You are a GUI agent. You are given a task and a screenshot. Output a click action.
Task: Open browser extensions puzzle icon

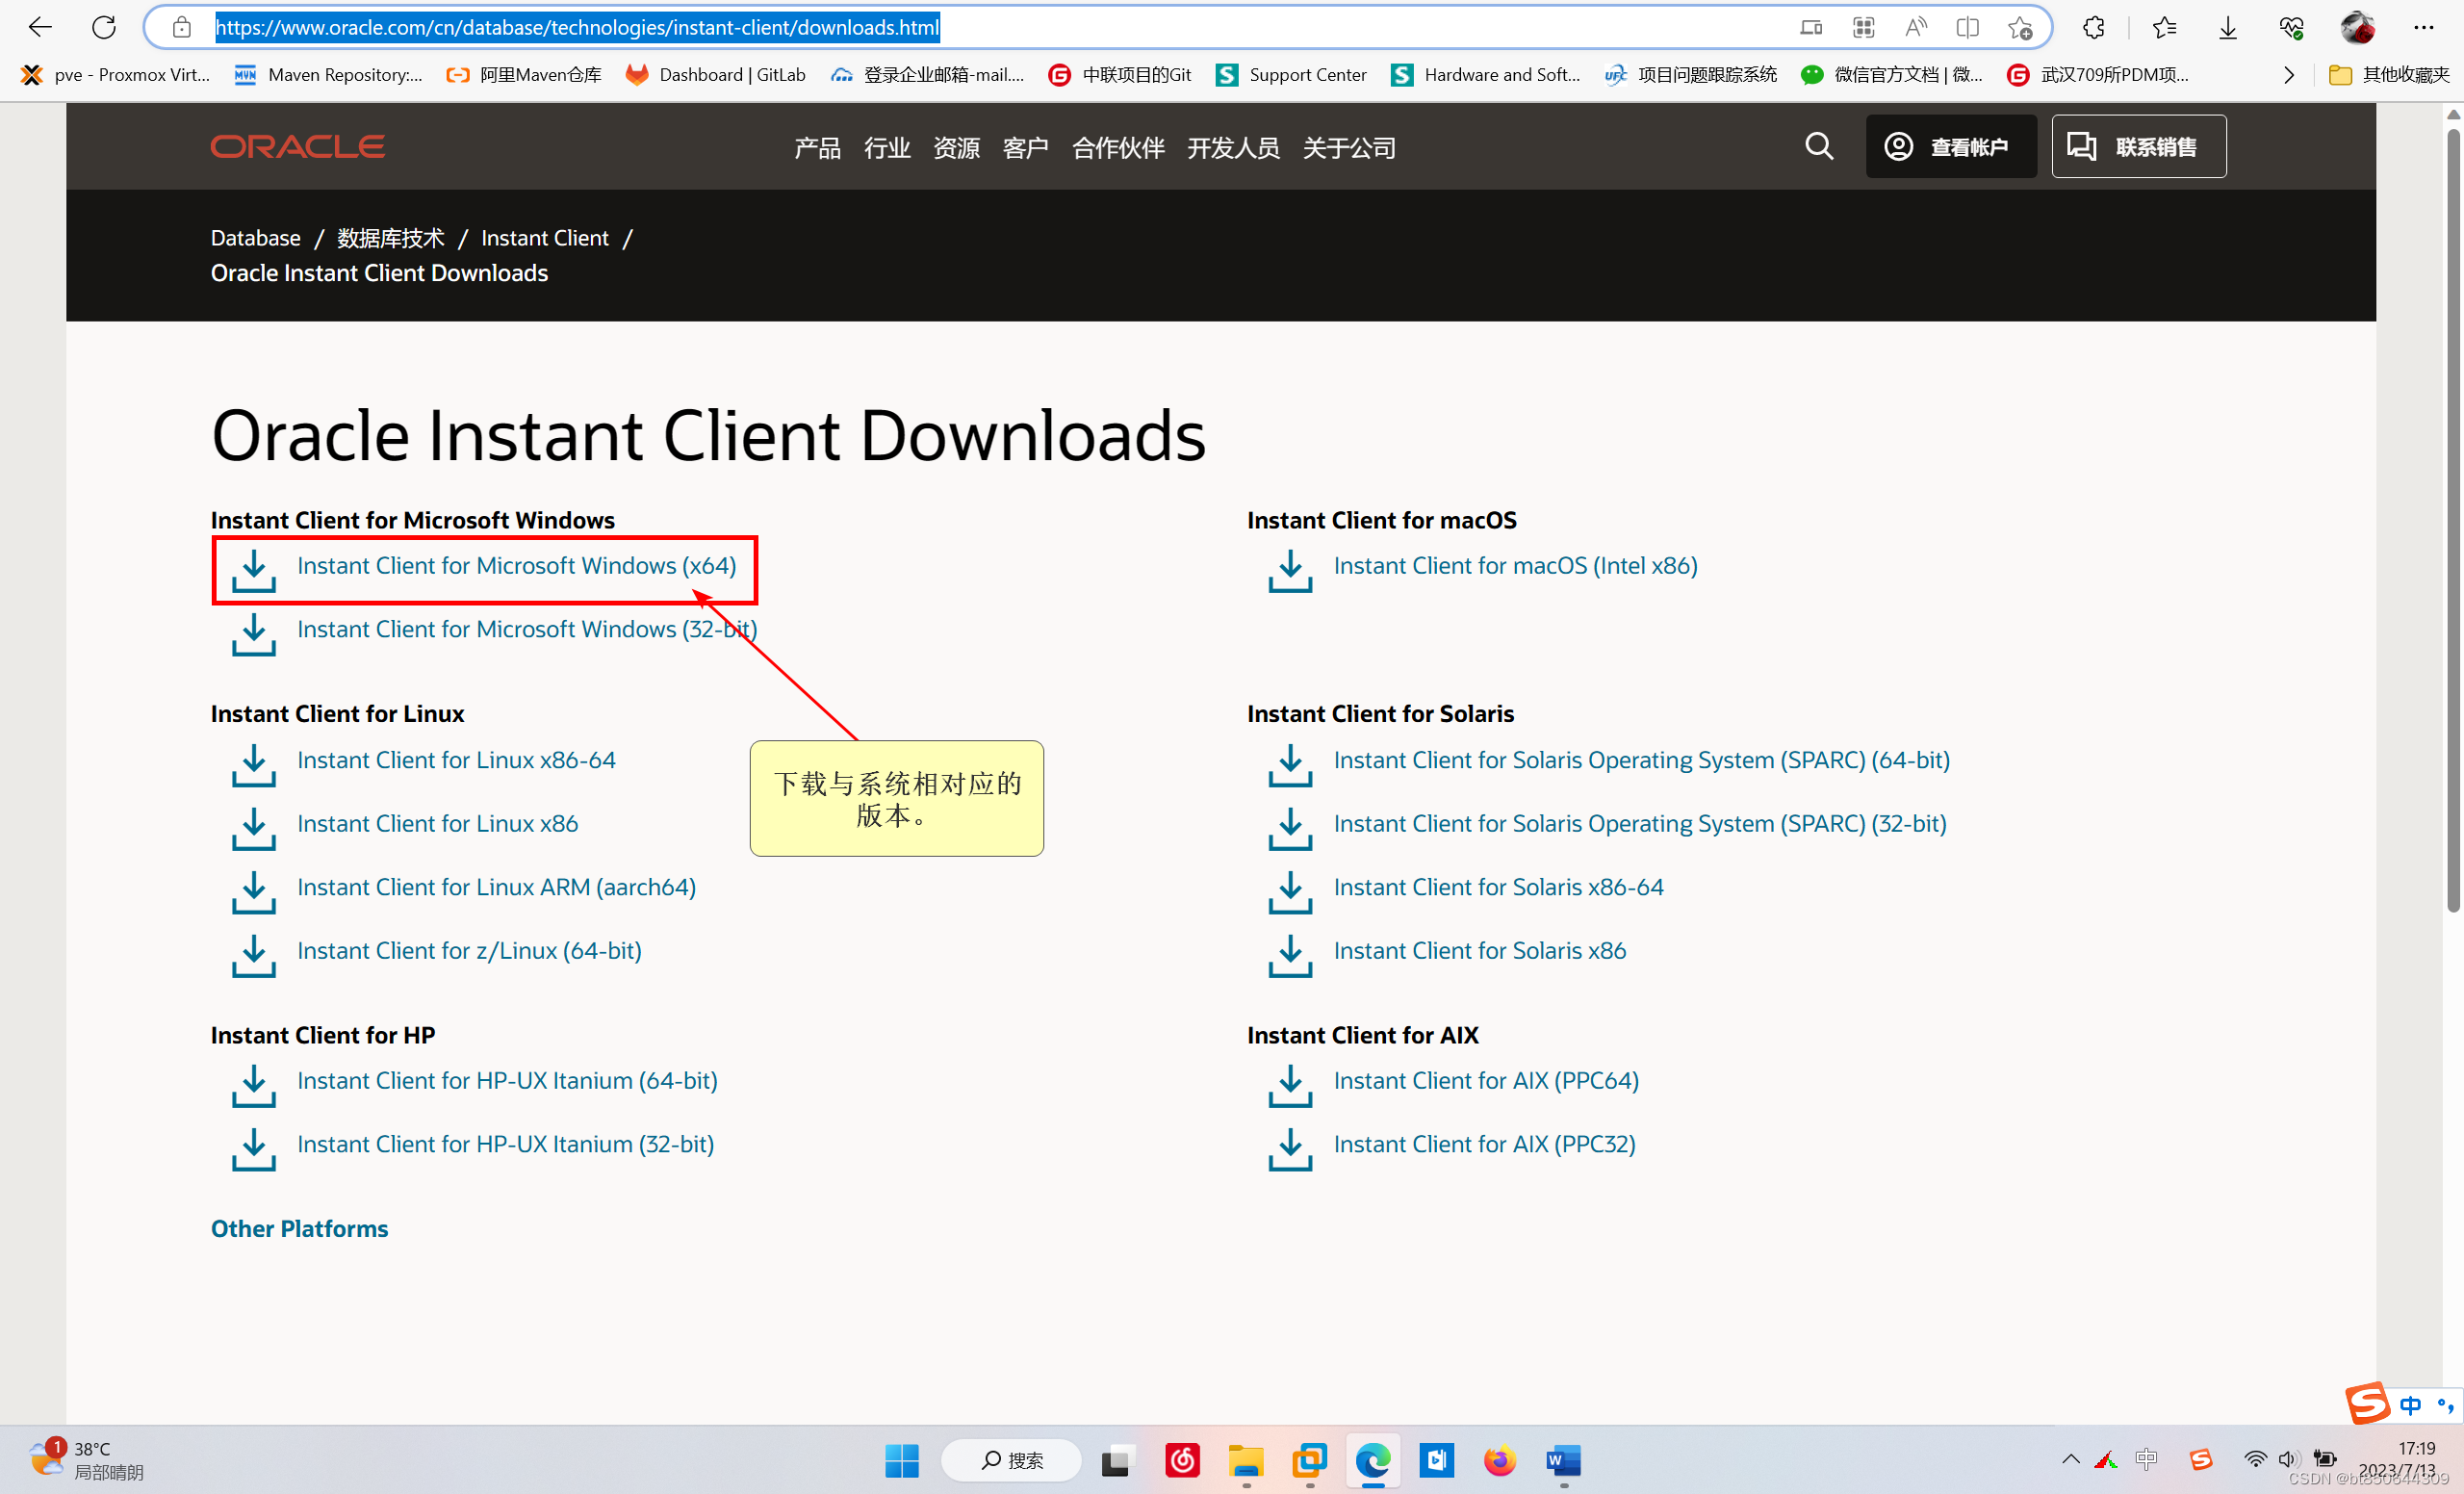click(x=2093, y=27)
